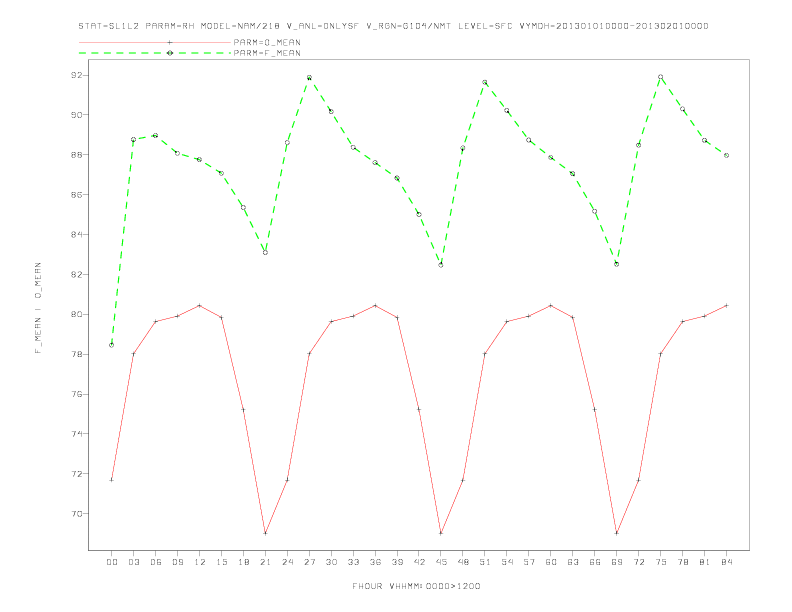Click the x-axis tick label 03
This screenshot has height=612, width=792.
click(x=133, y=562)
